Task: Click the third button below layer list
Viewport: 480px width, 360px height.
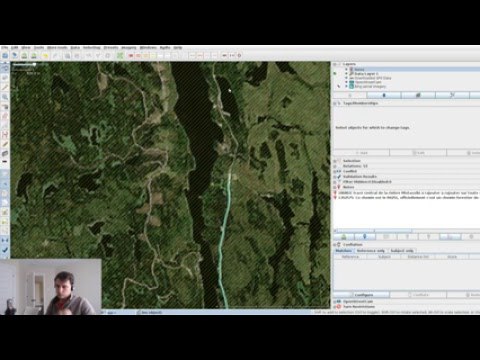Action: coord(418,95)
